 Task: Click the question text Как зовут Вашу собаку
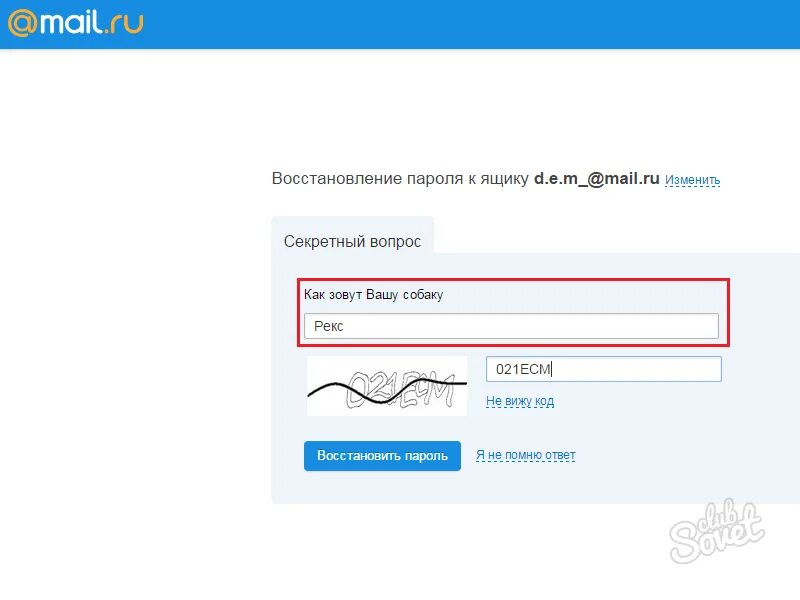coord(373,295)
